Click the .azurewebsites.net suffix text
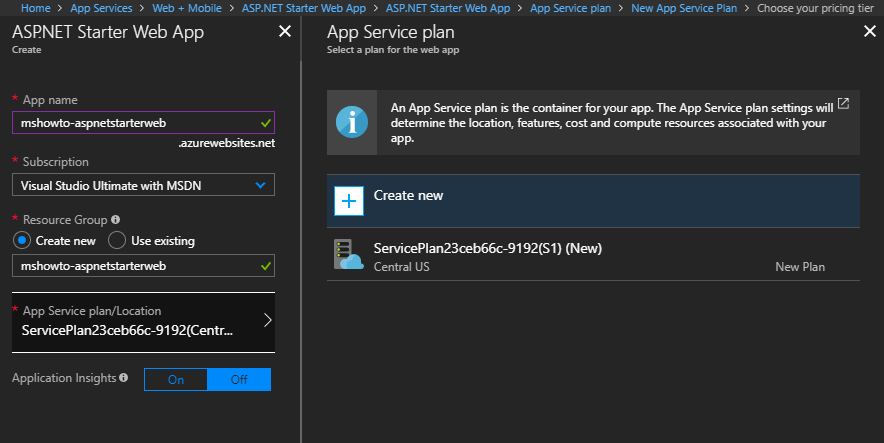Image resolution: width=884 pixels, height=443 pixels. [227, 143]
